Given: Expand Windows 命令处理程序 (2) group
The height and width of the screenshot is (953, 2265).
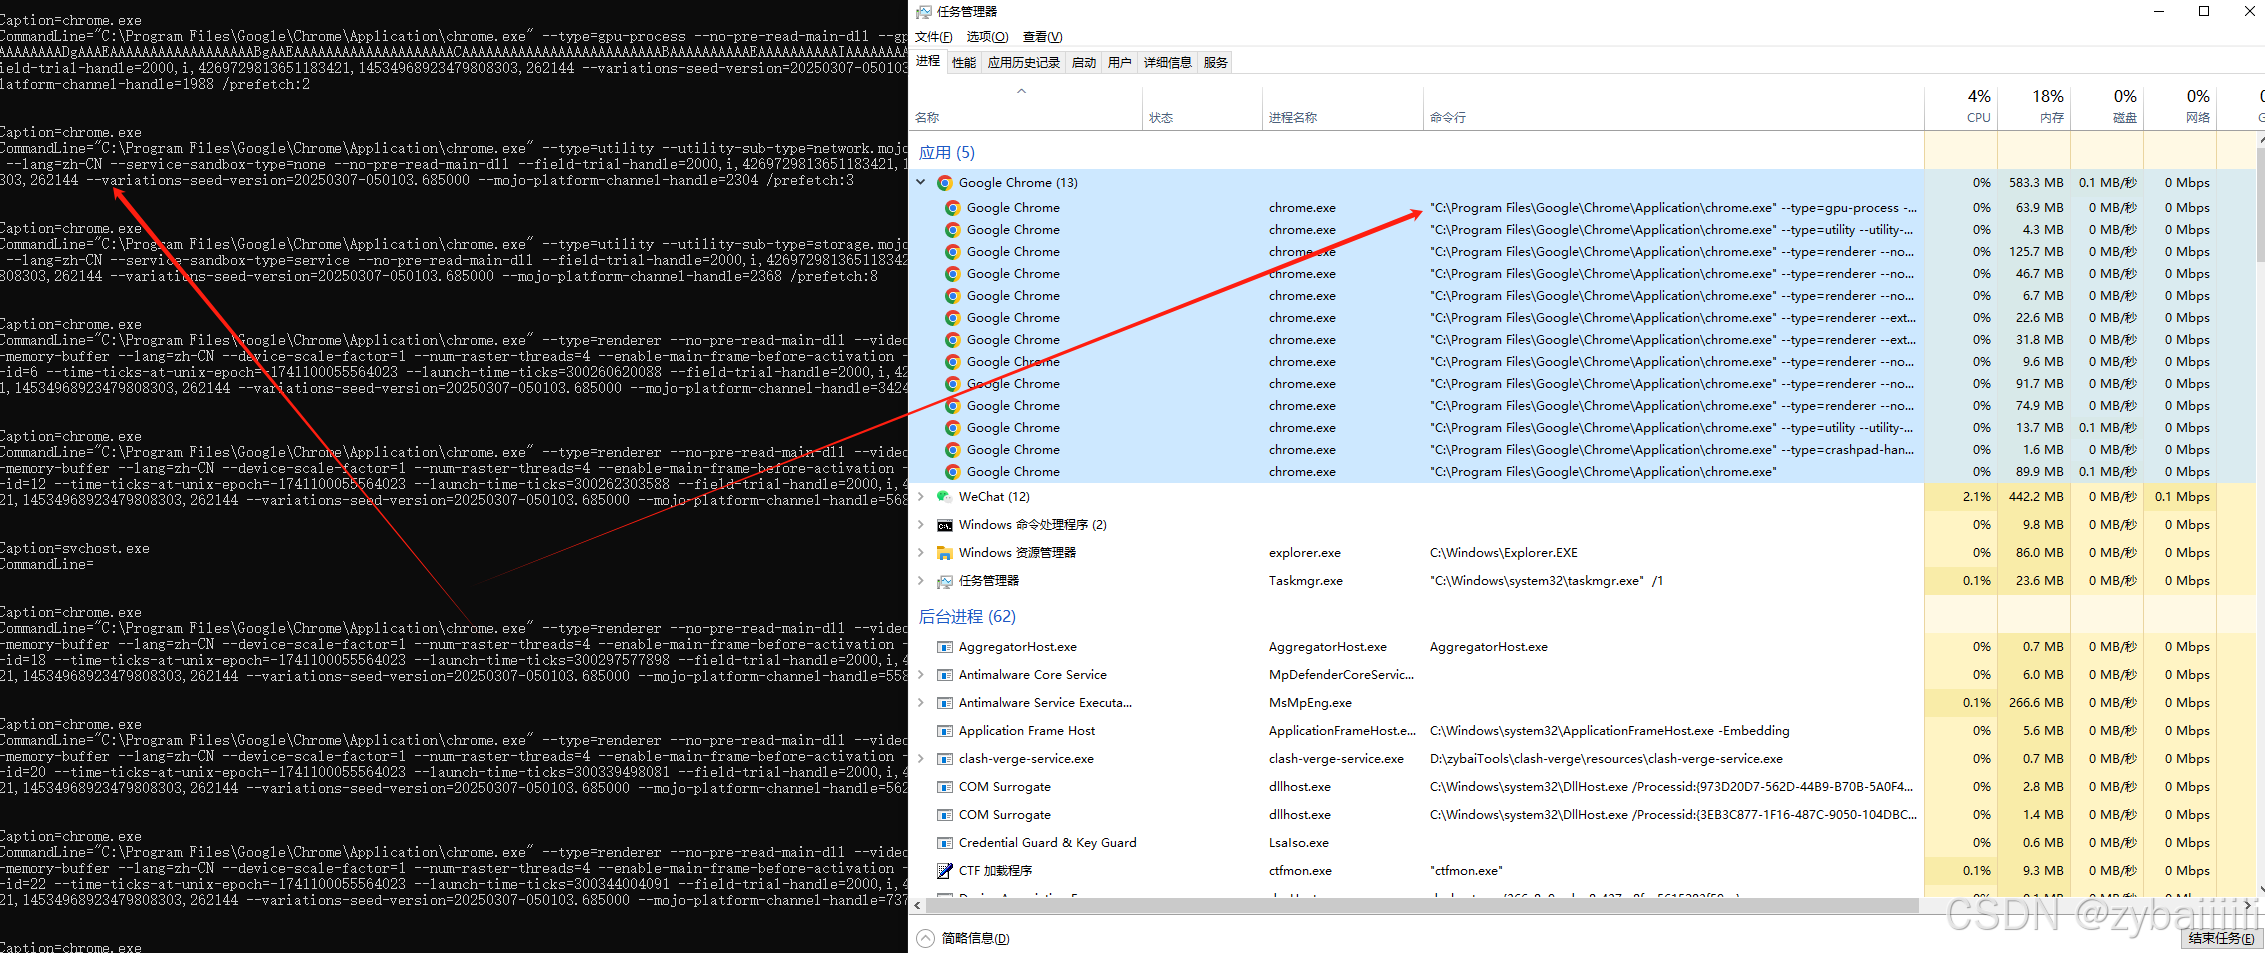Looking at the screenshot, I should tap(921, 524).
